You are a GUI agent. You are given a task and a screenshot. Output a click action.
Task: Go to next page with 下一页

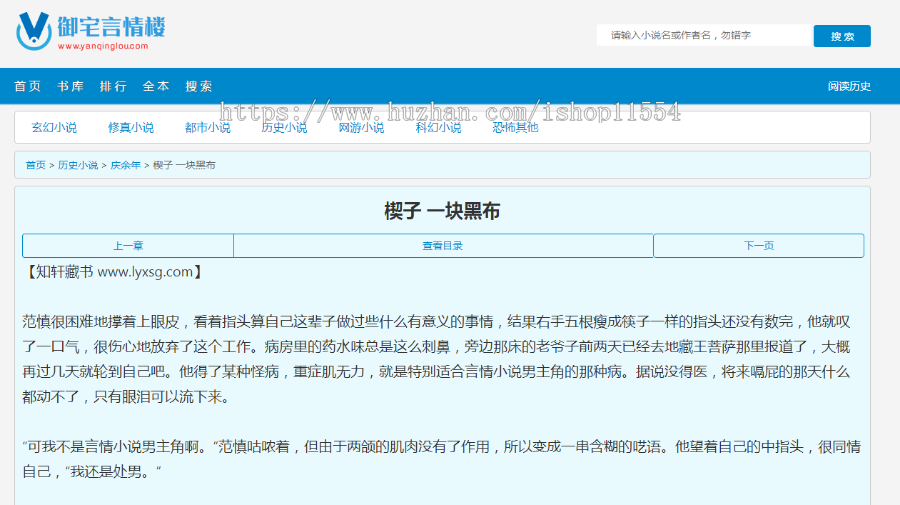pyautogui.click(x=758, y=246)
